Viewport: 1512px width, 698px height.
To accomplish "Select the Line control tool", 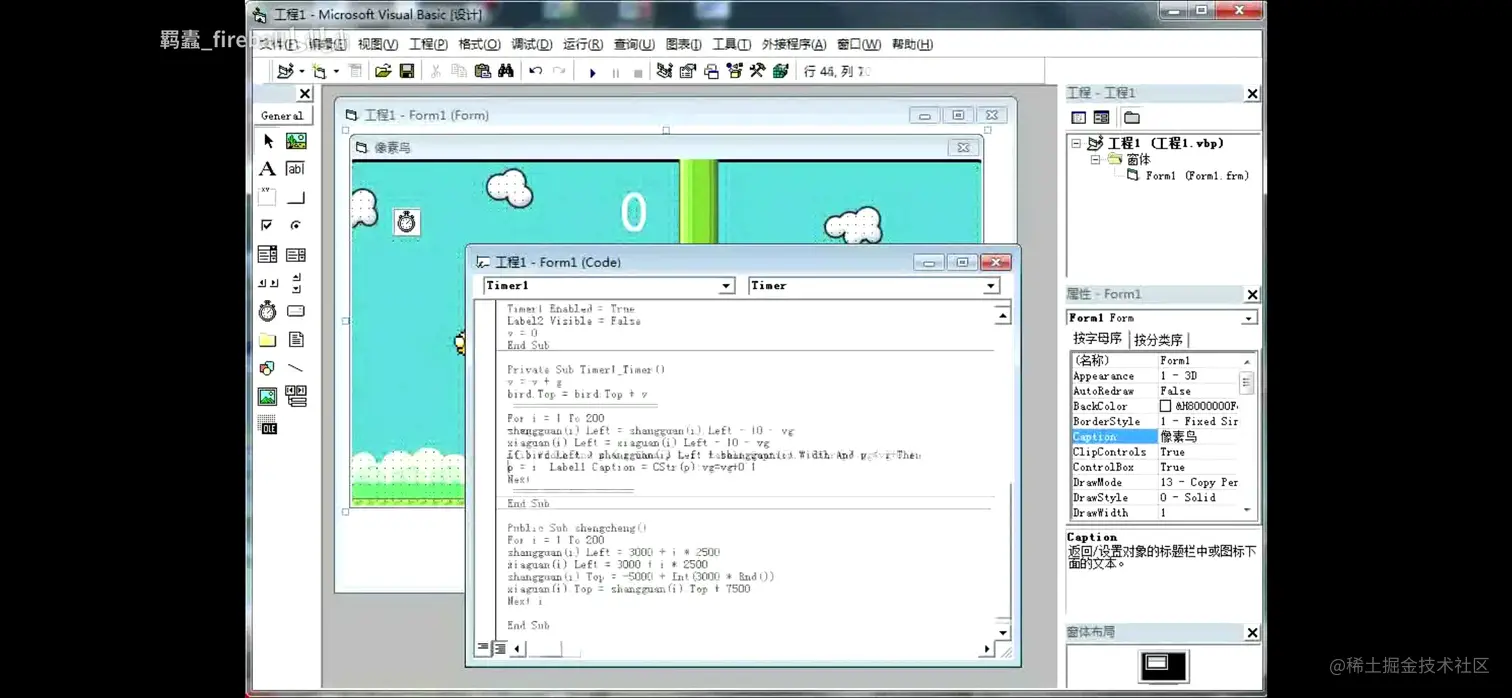I will coord(296,368).
